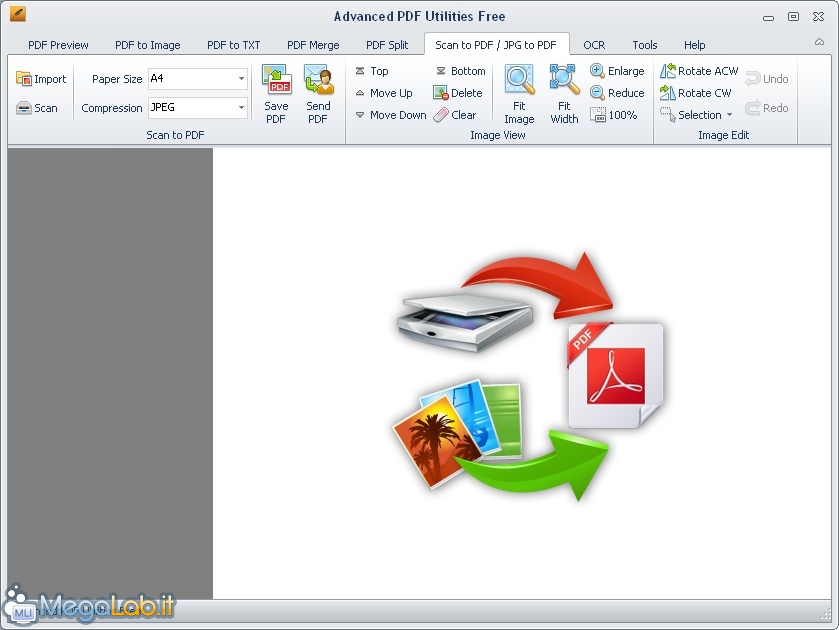
Task: Minimize the application window
Action: coord(768,18)
